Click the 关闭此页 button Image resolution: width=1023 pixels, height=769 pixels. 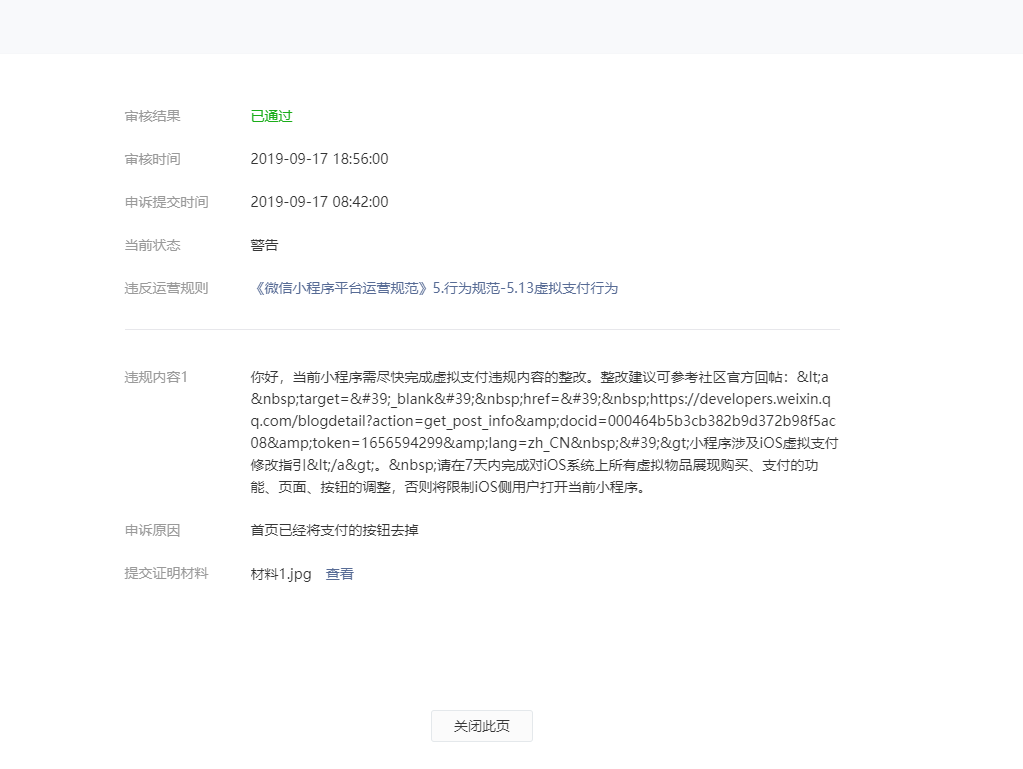481,726
